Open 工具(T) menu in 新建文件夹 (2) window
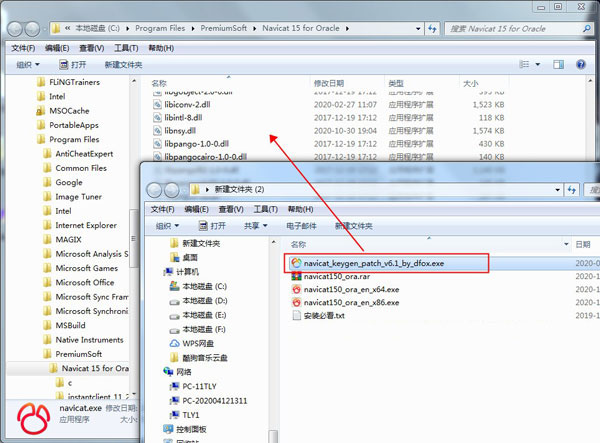 [x=266, y=209]
